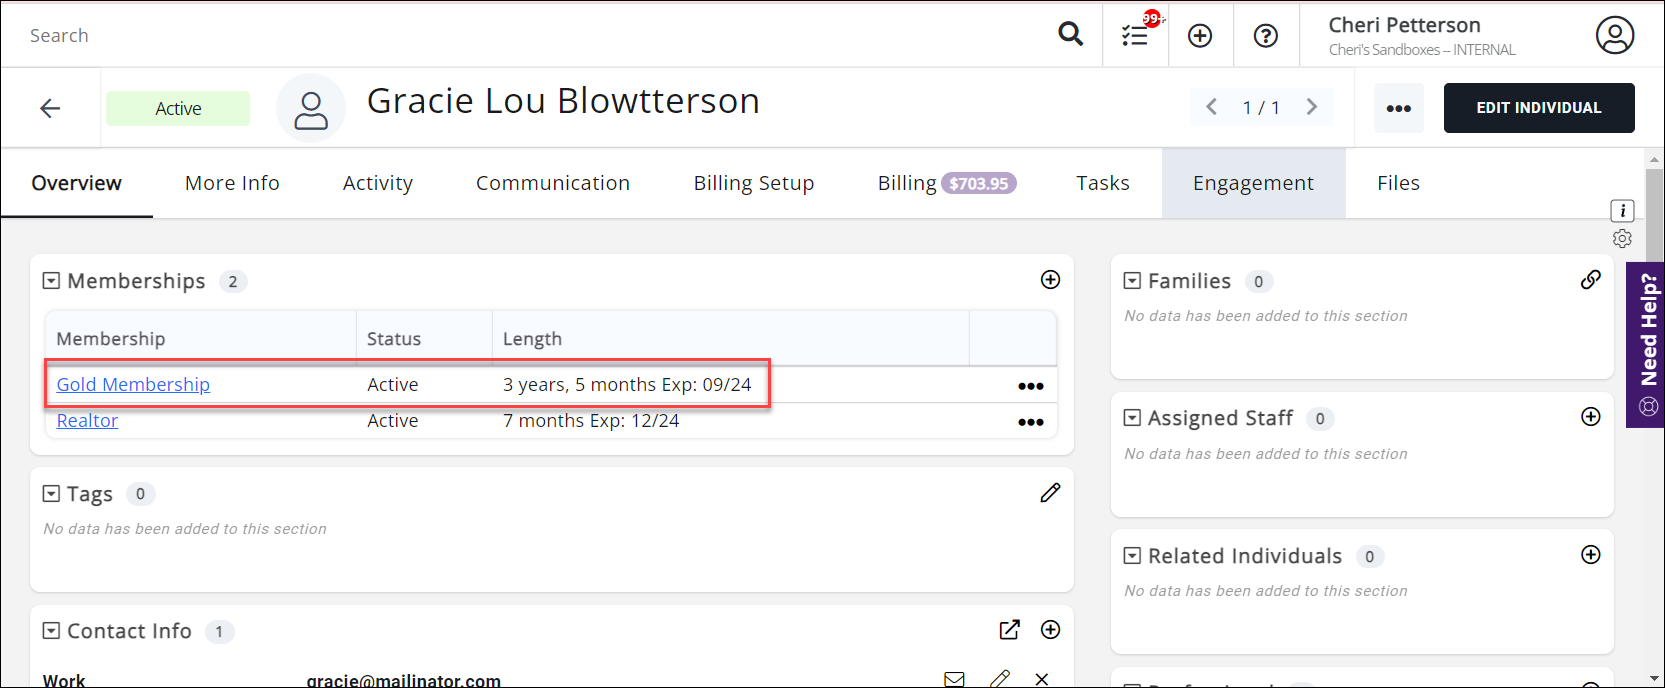Viewport: 1665px width, 688px height.
Task: Open the Communication tab
Action: pyautogui.click(x=552, y=183)
